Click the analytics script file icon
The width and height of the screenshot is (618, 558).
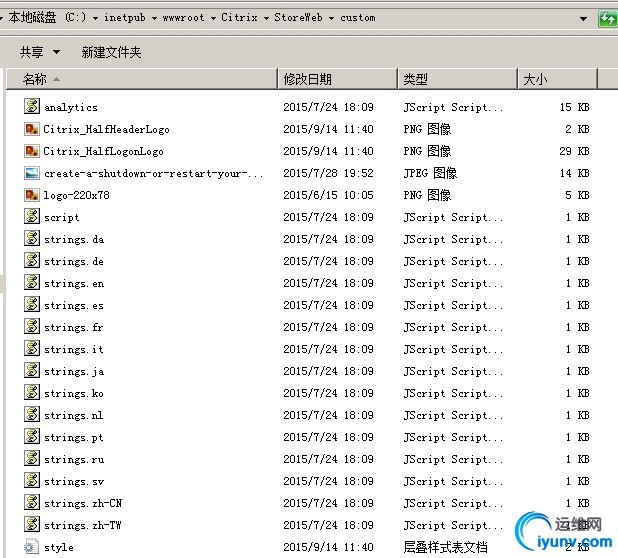(32, 106)
